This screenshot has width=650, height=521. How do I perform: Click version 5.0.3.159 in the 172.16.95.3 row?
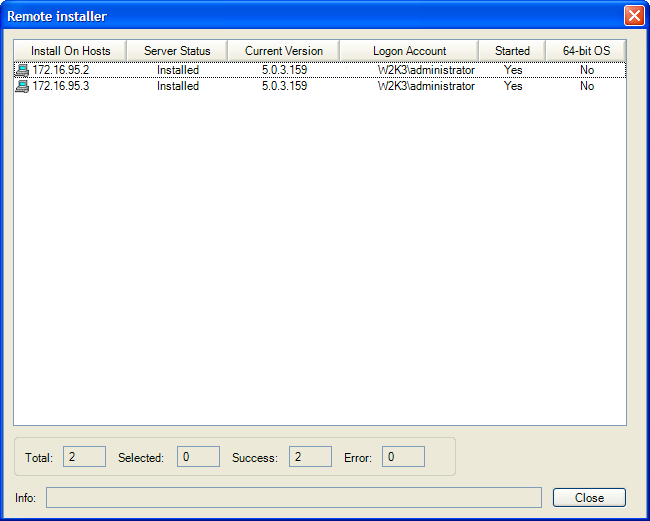[284, 86]
